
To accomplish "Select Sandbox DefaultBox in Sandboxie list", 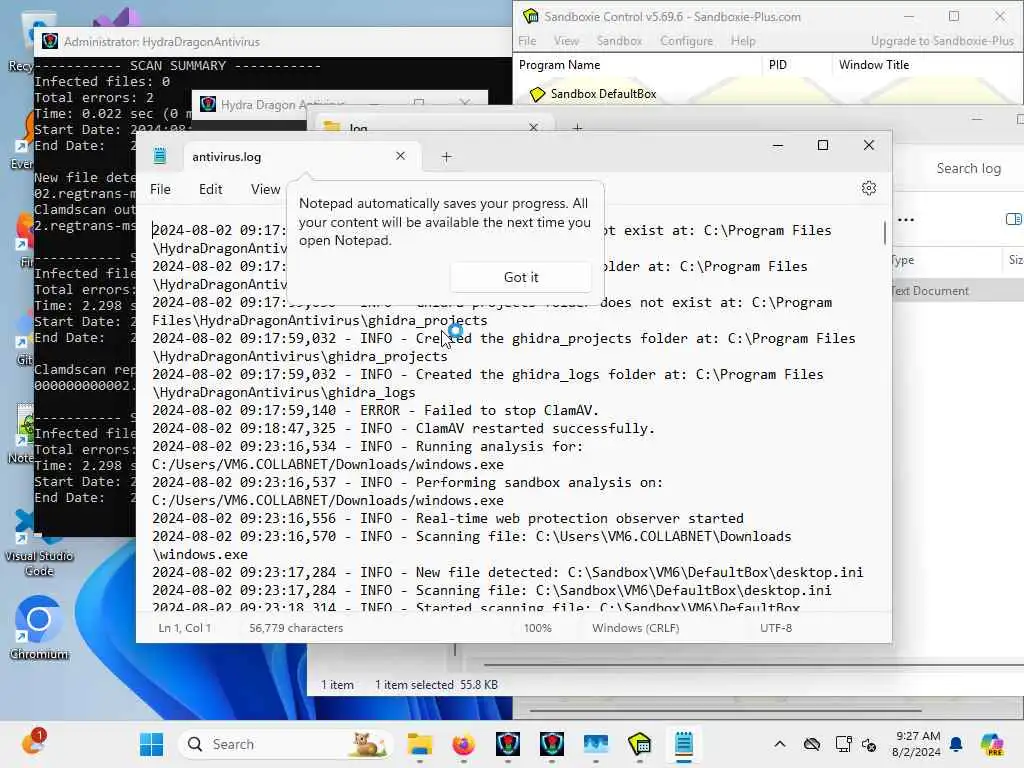I will 603,94.
